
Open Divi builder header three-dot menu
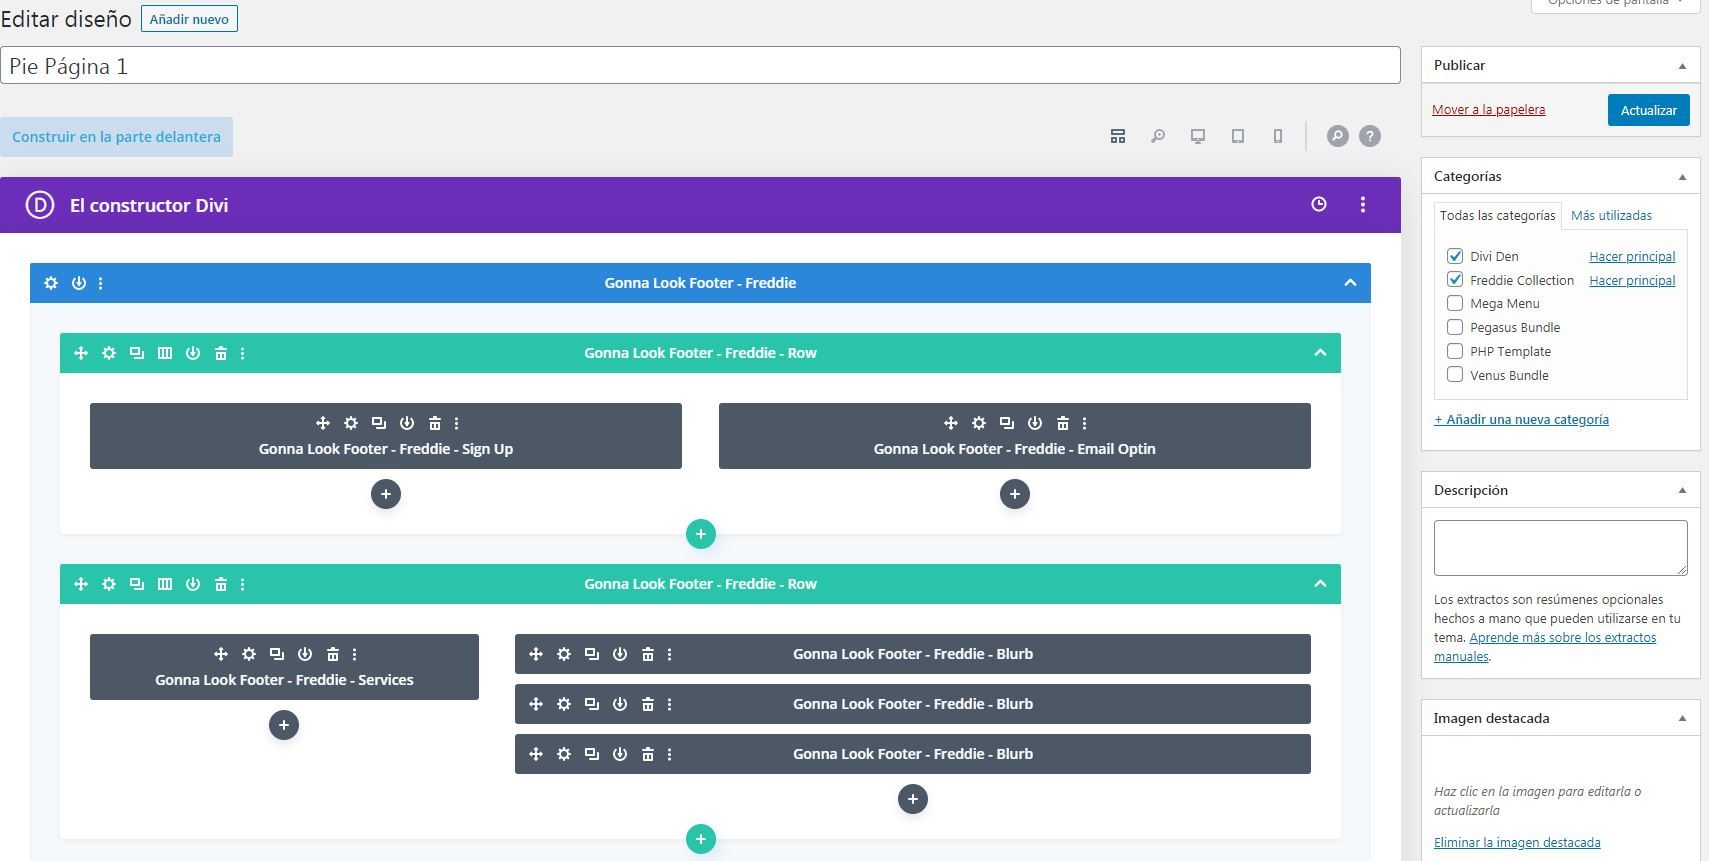(x=1363, y=204)
